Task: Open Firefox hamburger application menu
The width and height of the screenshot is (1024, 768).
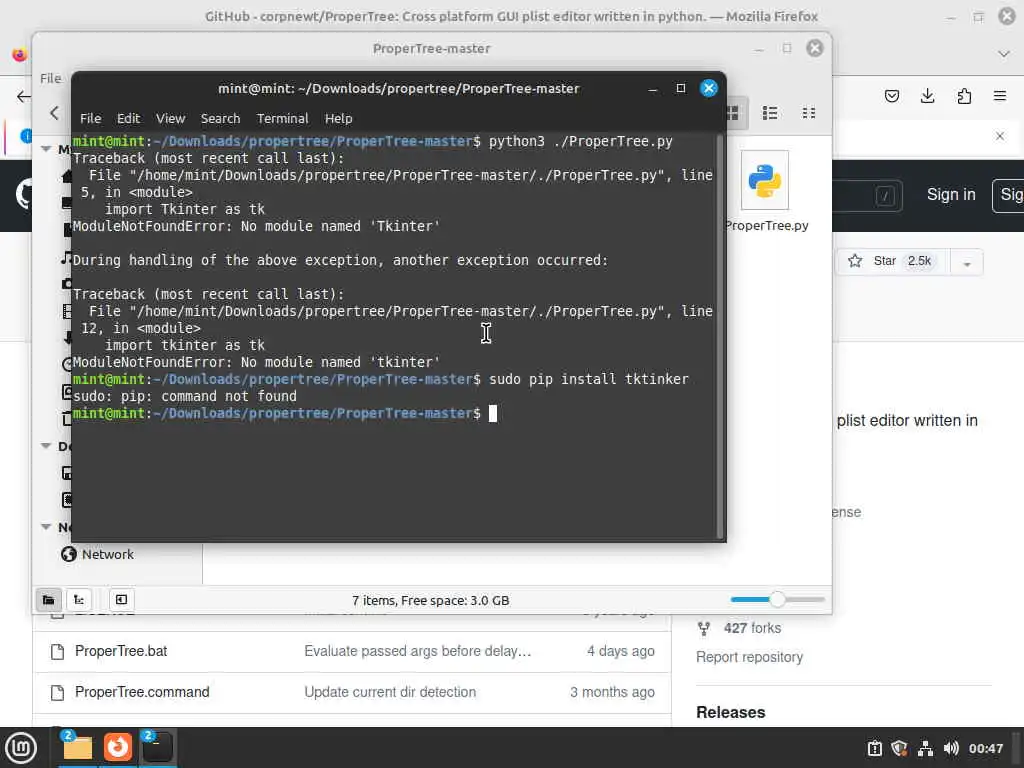Action: (1000, 97)
